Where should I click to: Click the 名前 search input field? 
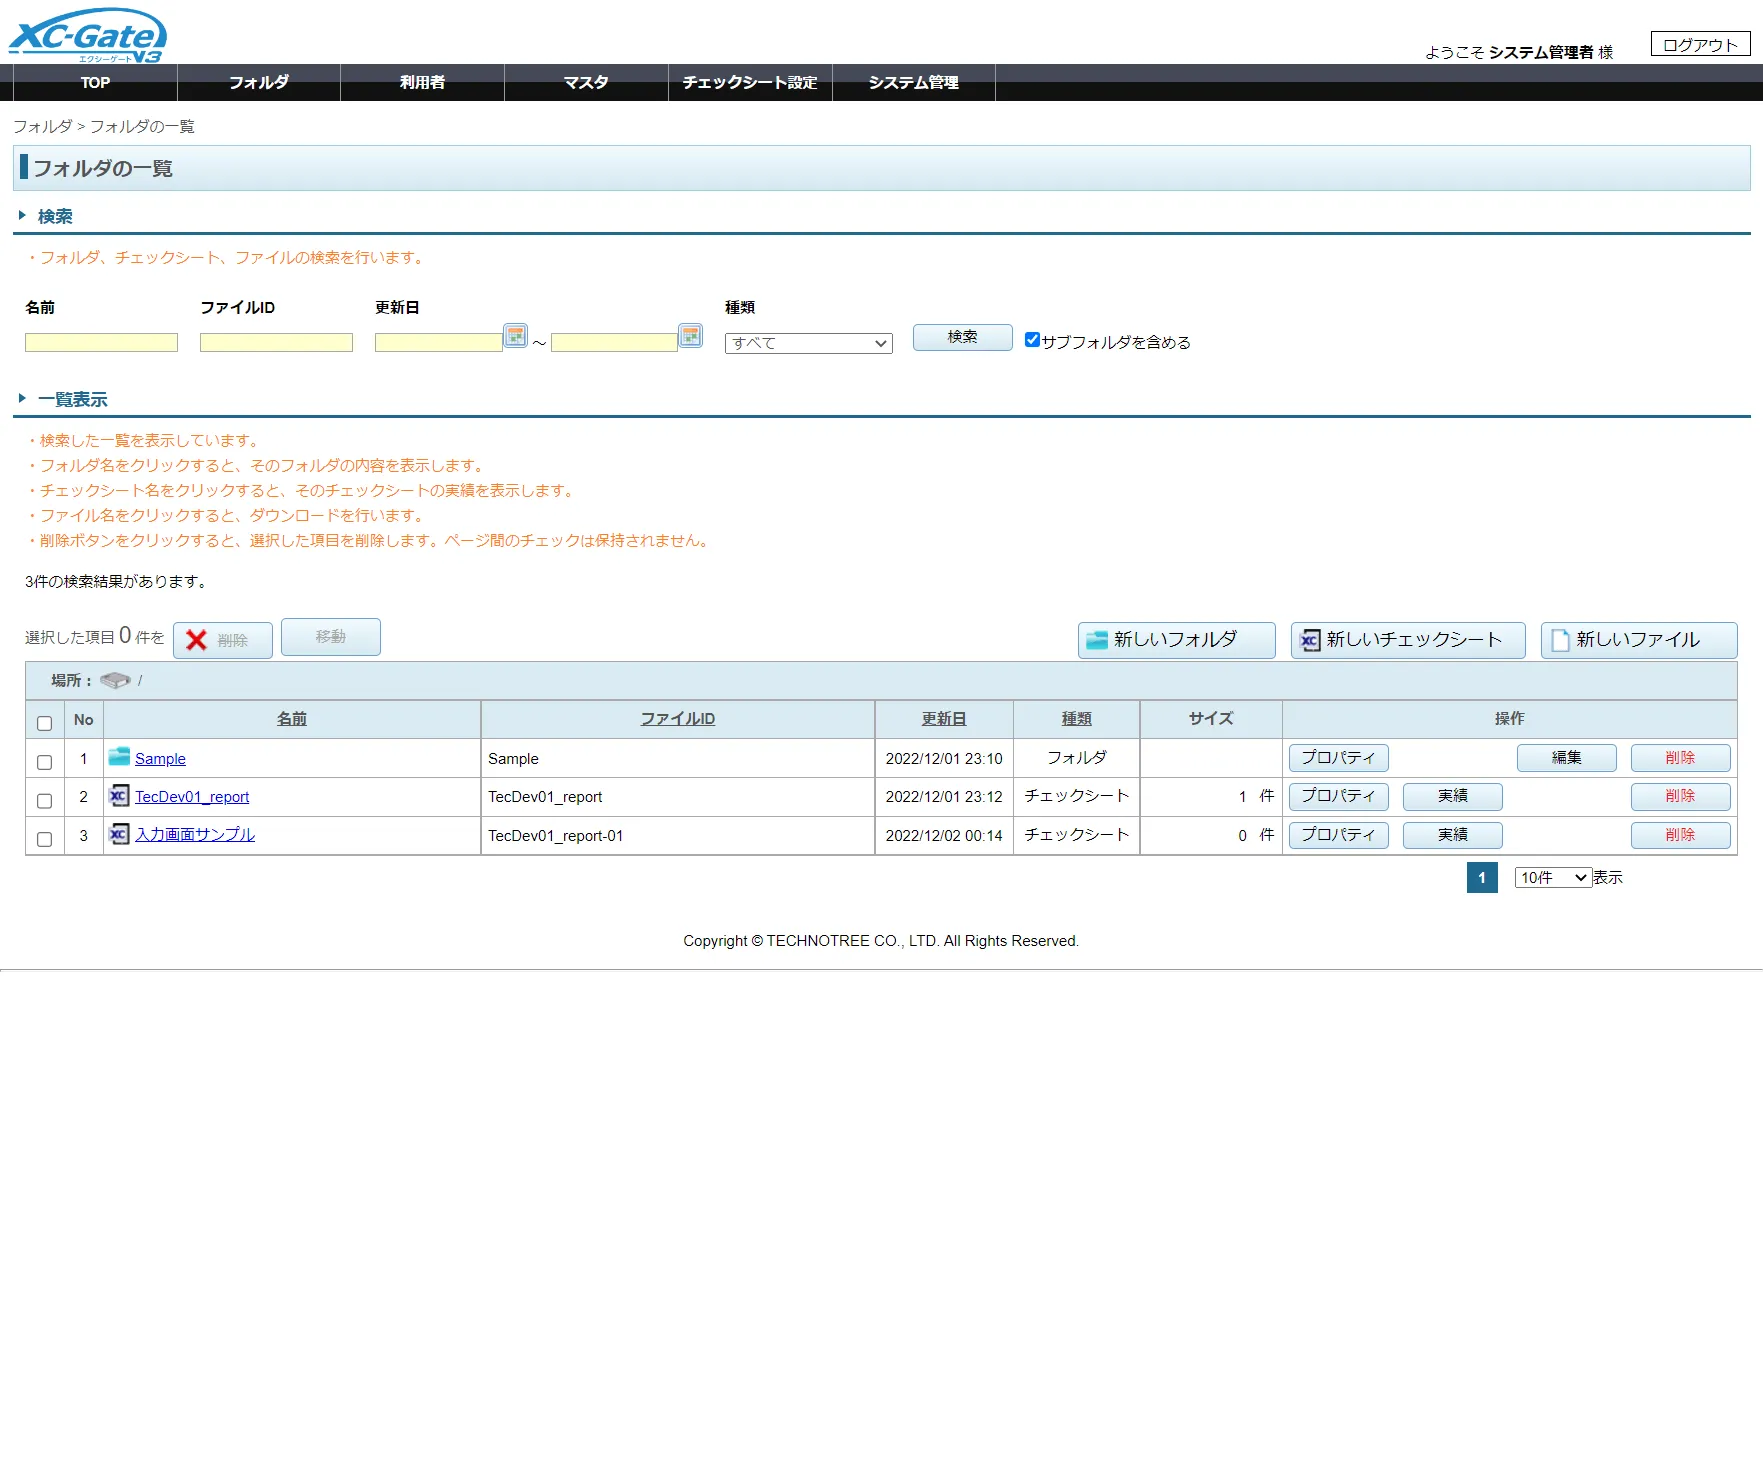[101, 343]
